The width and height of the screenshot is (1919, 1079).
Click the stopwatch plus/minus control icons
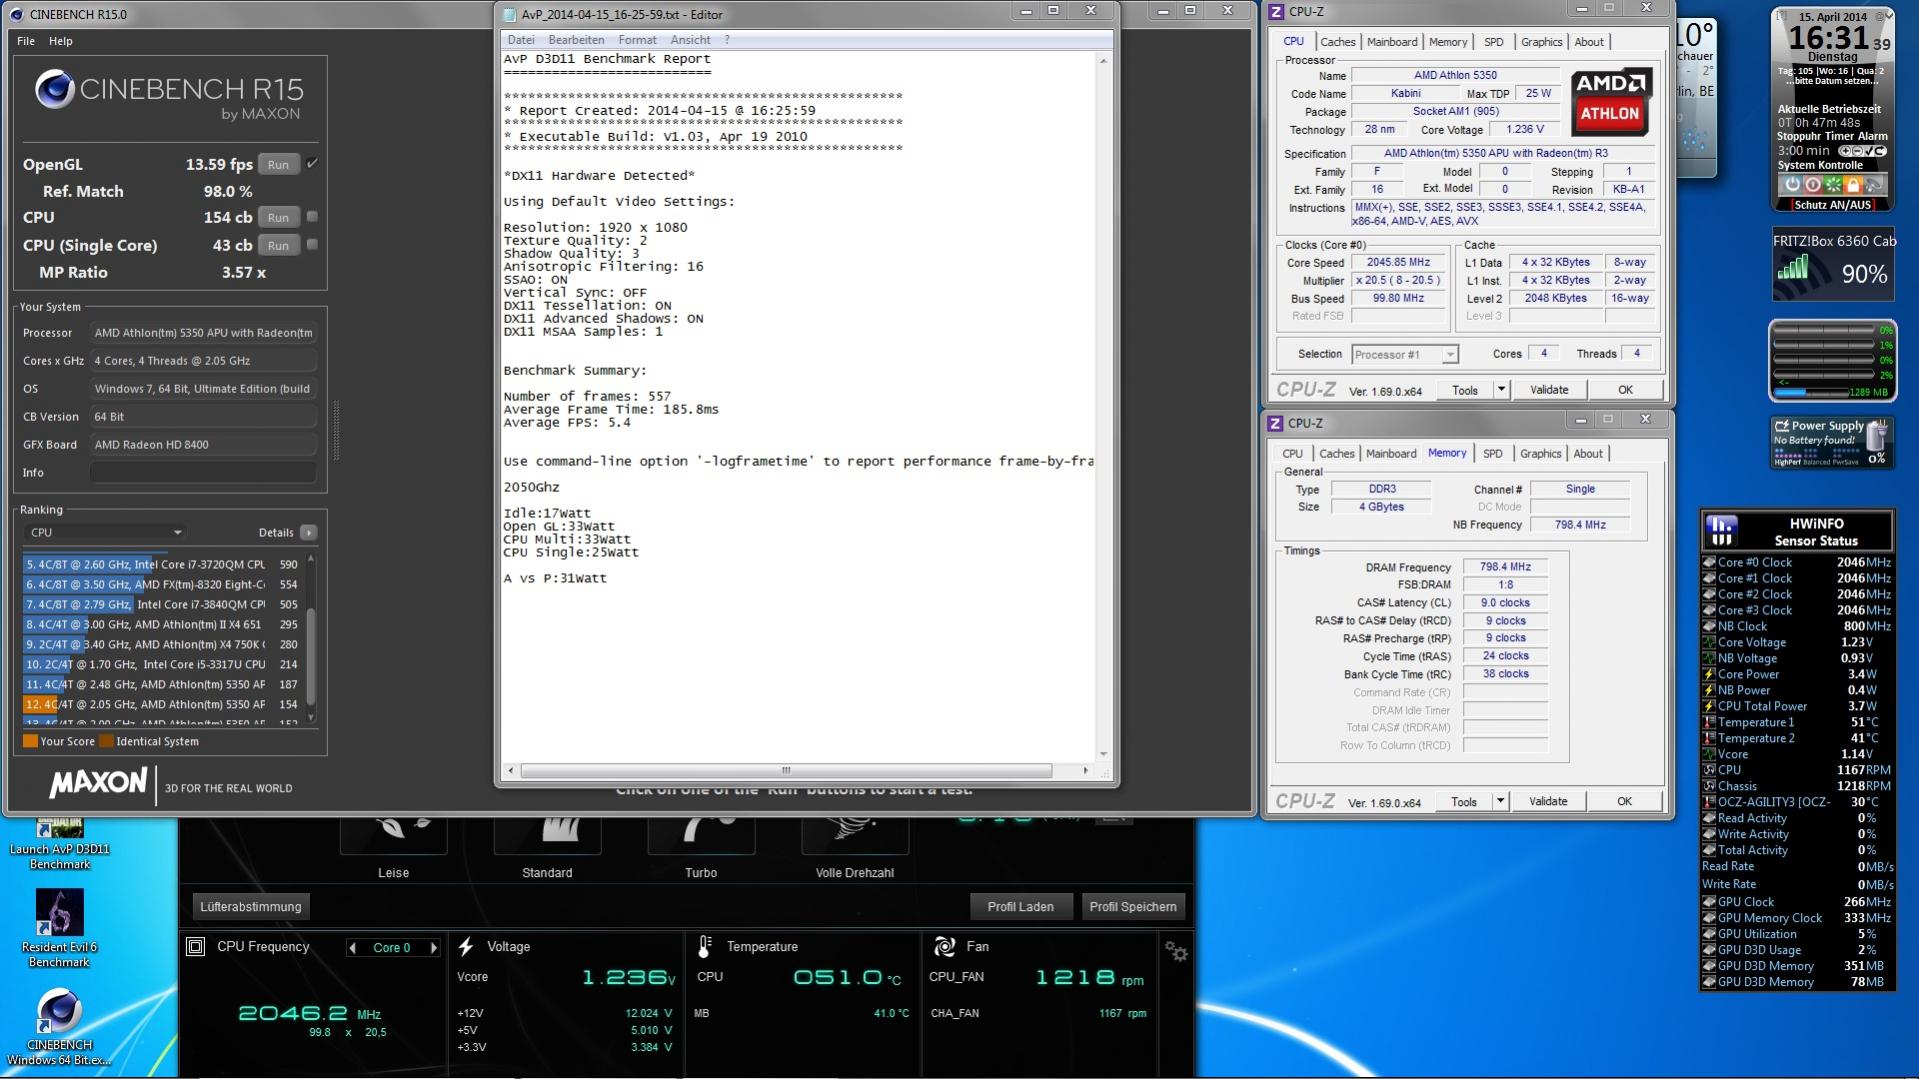(1862, 151)
